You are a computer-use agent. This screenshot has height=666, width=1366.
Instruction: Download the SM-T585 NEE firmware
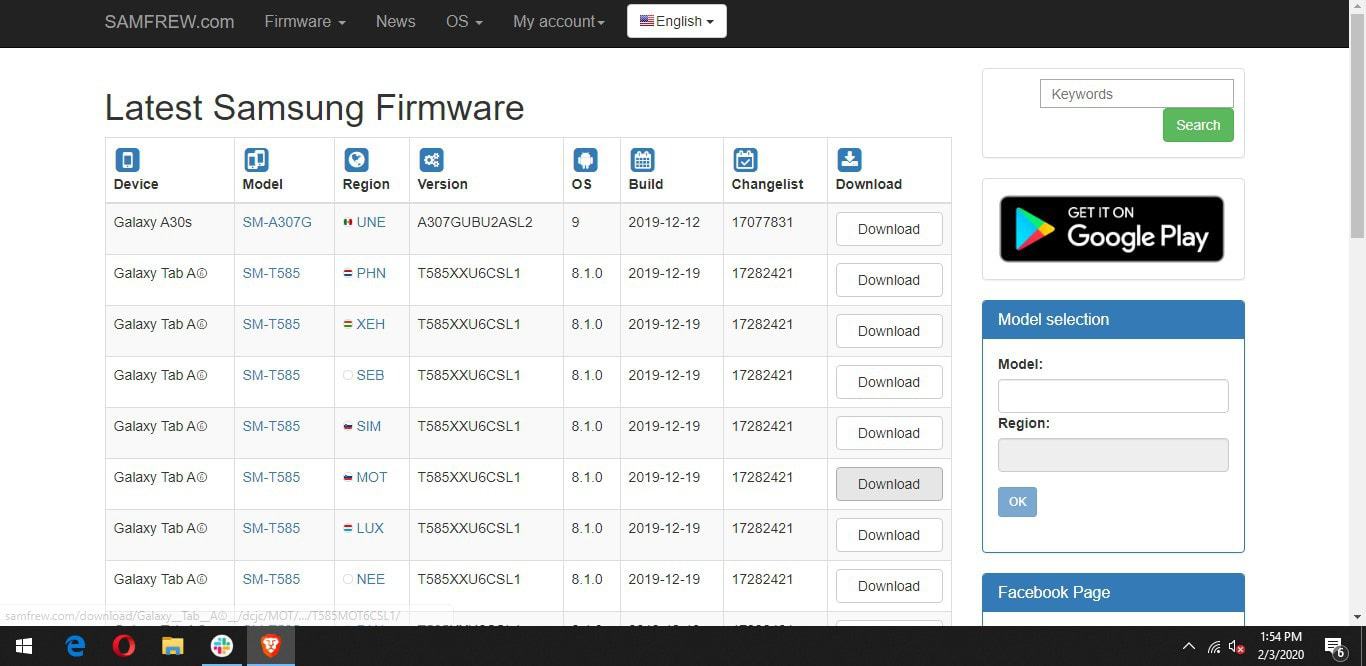pyautogui.click(x=889, y=586)
